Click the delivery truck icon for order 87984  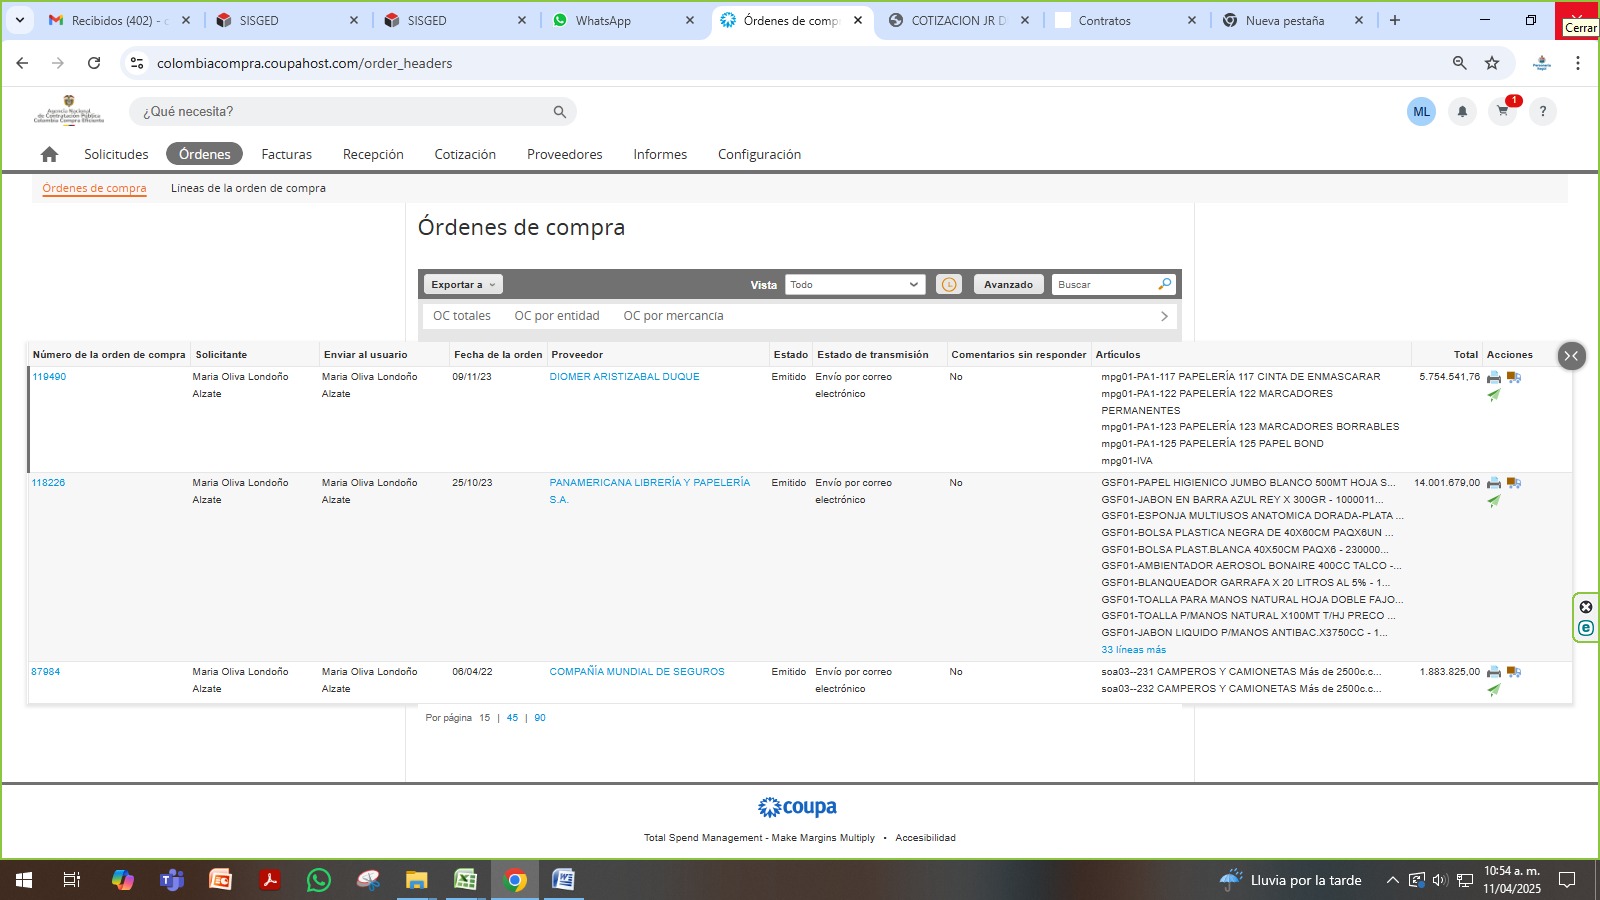[1514, 672]
